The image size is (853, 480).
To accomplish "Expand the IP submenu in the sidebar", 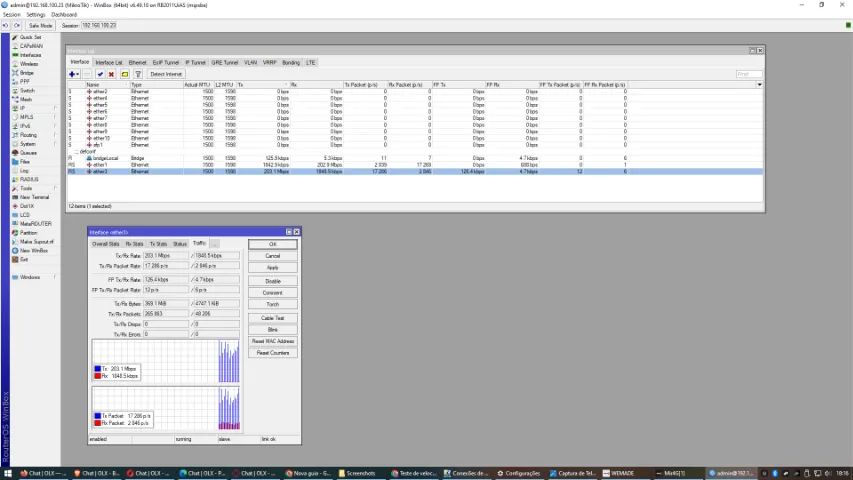I will coord(55,108).
